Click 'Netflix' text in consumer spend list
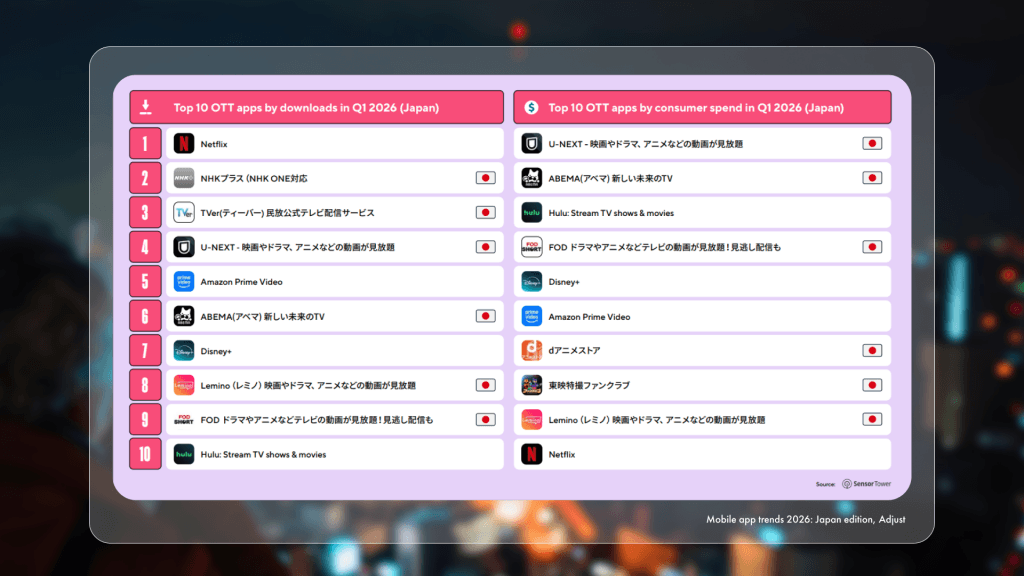 tap(562, 455)
